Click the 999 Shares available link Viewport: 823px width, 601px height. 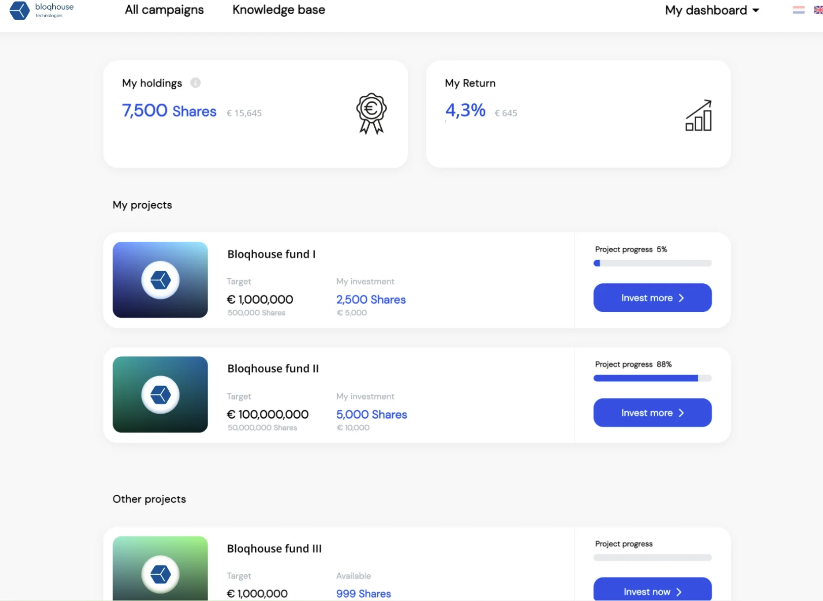coord(363,593)
